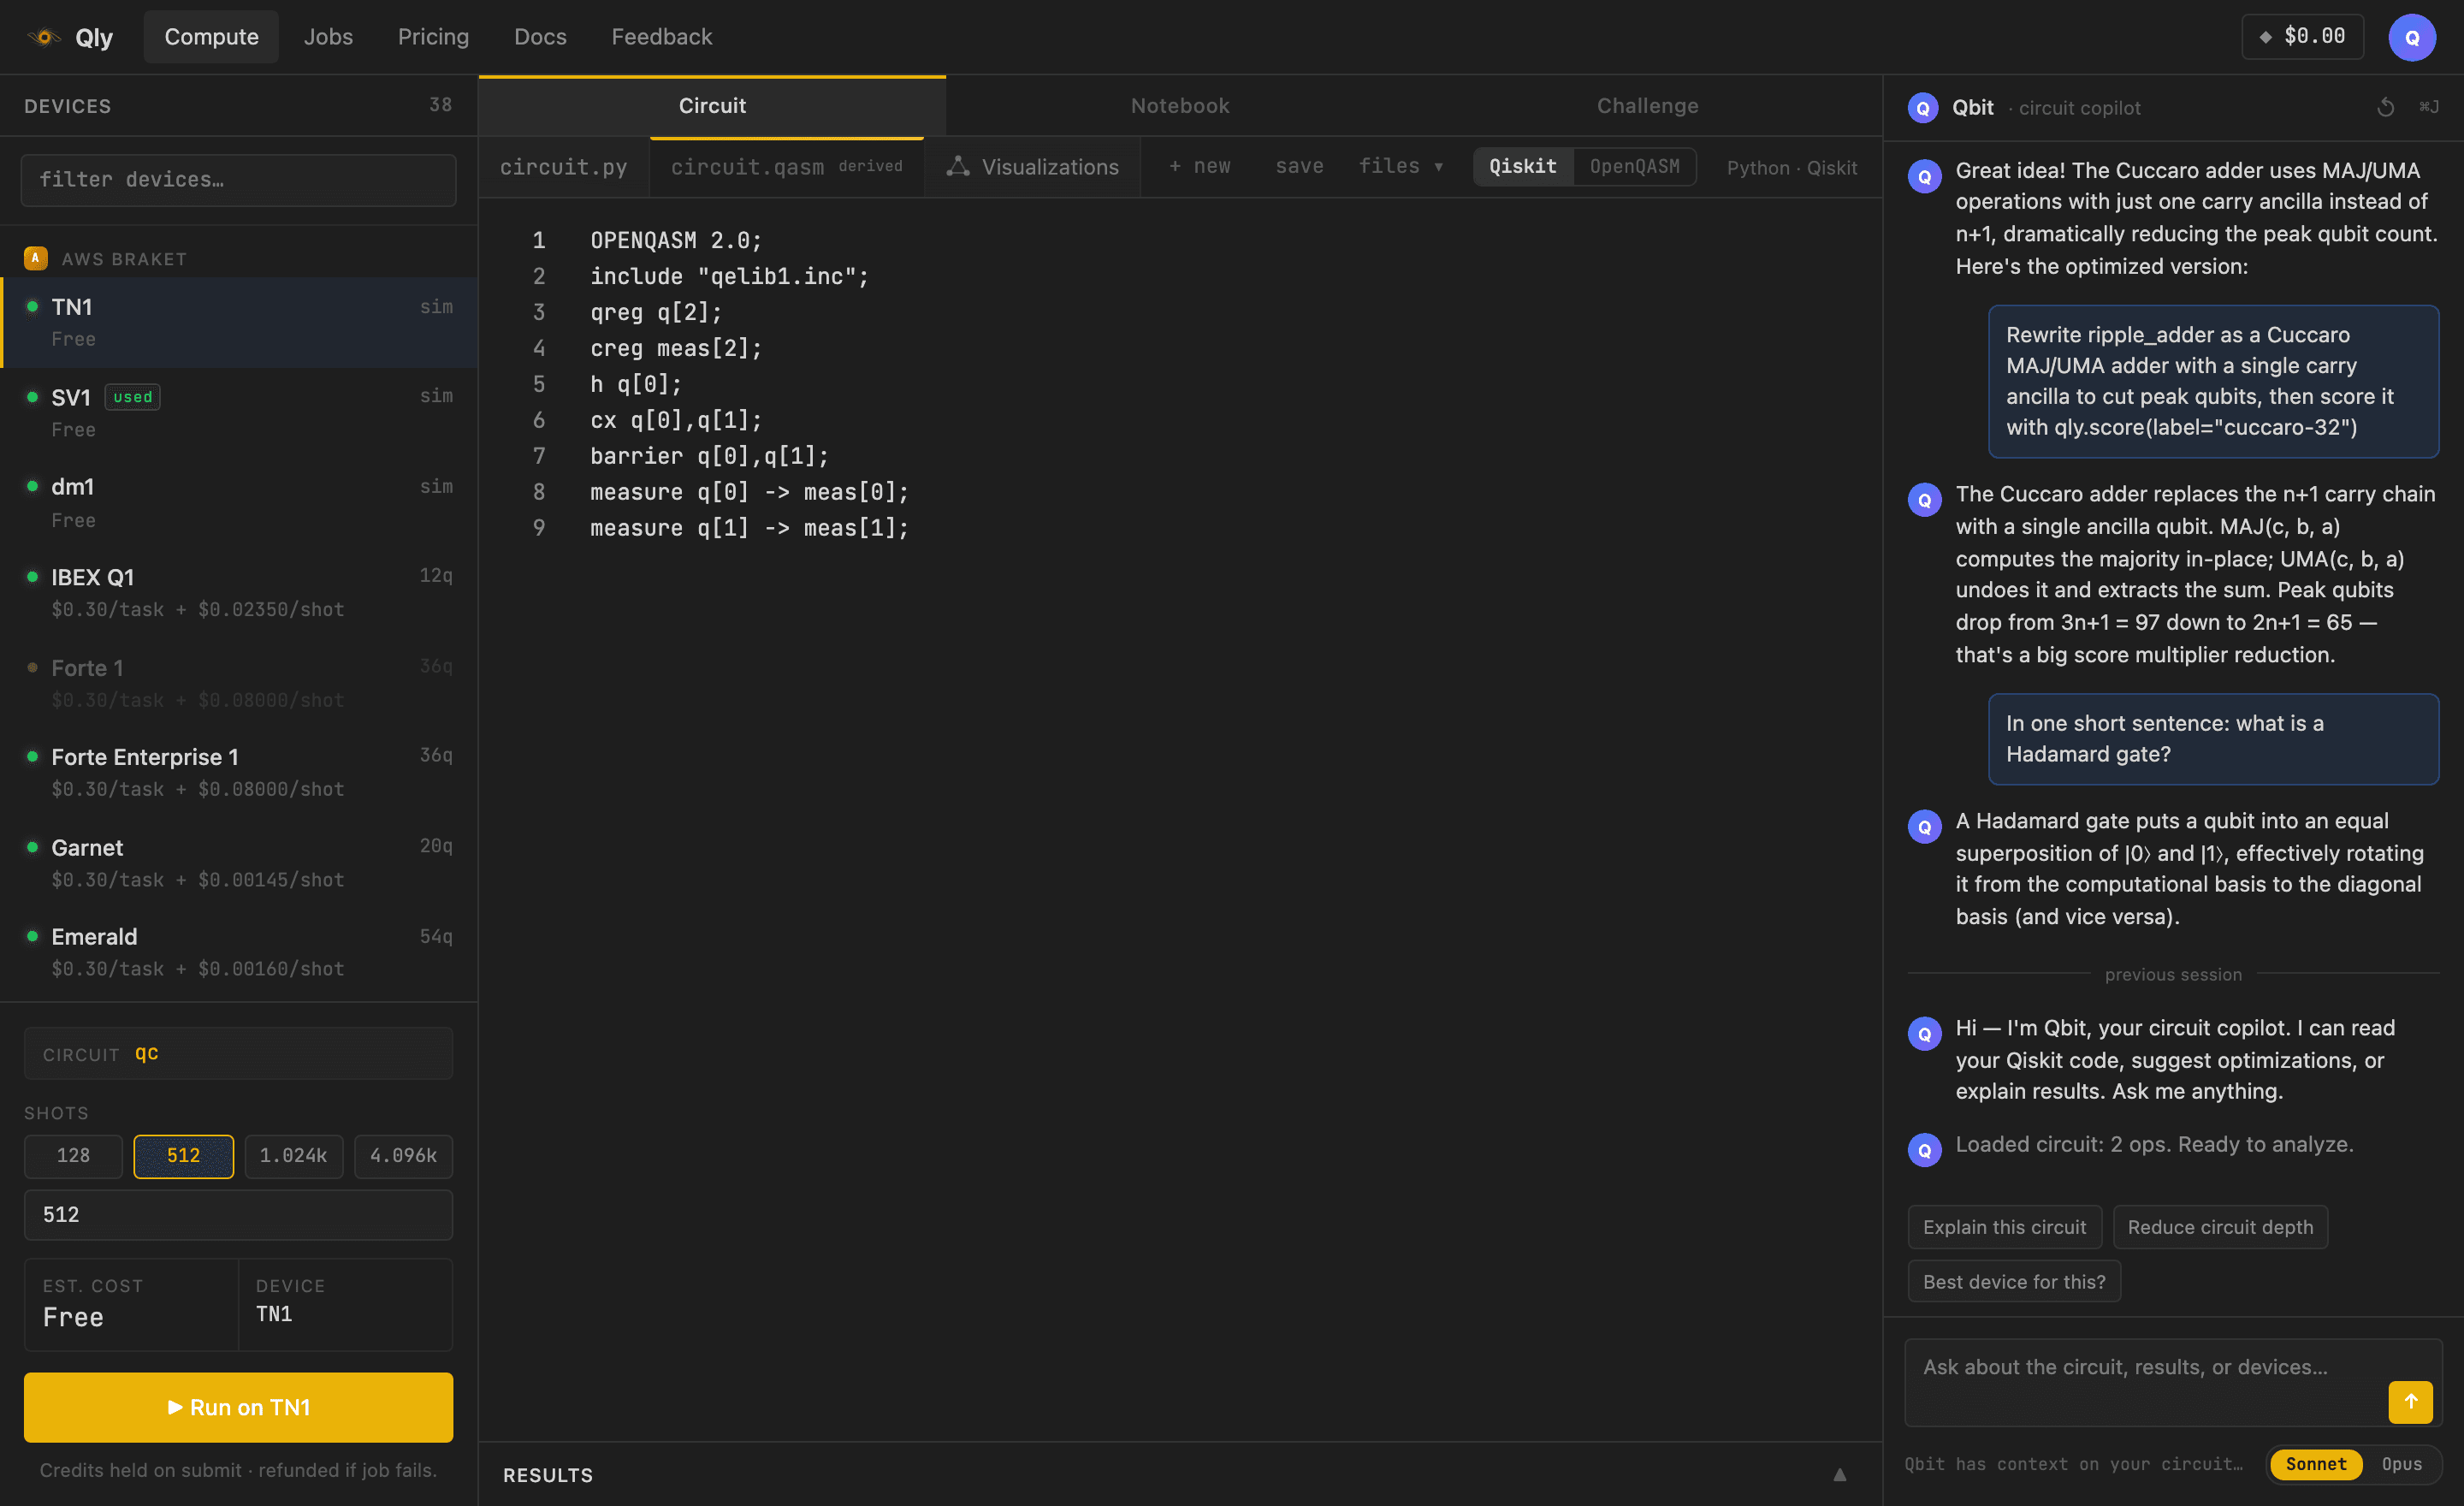The width and height of the screenshot is (2464, 1506).
Task: Click the Reduce circuit depth suggestion
Action: point(2220,1227)
